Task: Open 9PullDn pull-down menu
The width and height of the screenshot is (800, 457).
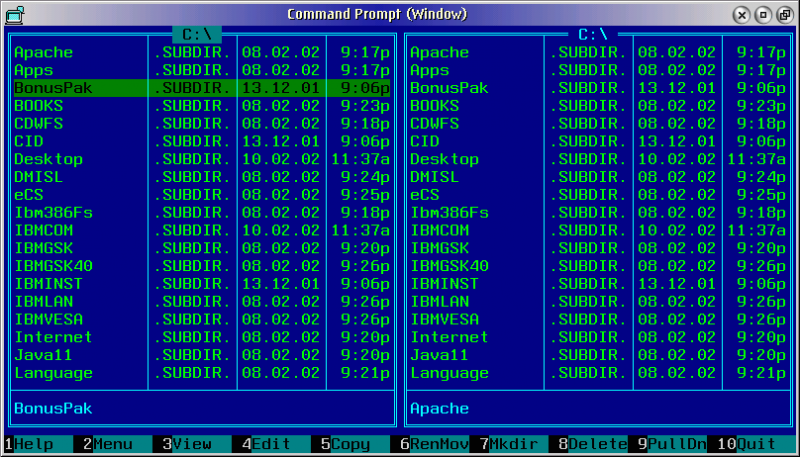Action: point(672,444)
